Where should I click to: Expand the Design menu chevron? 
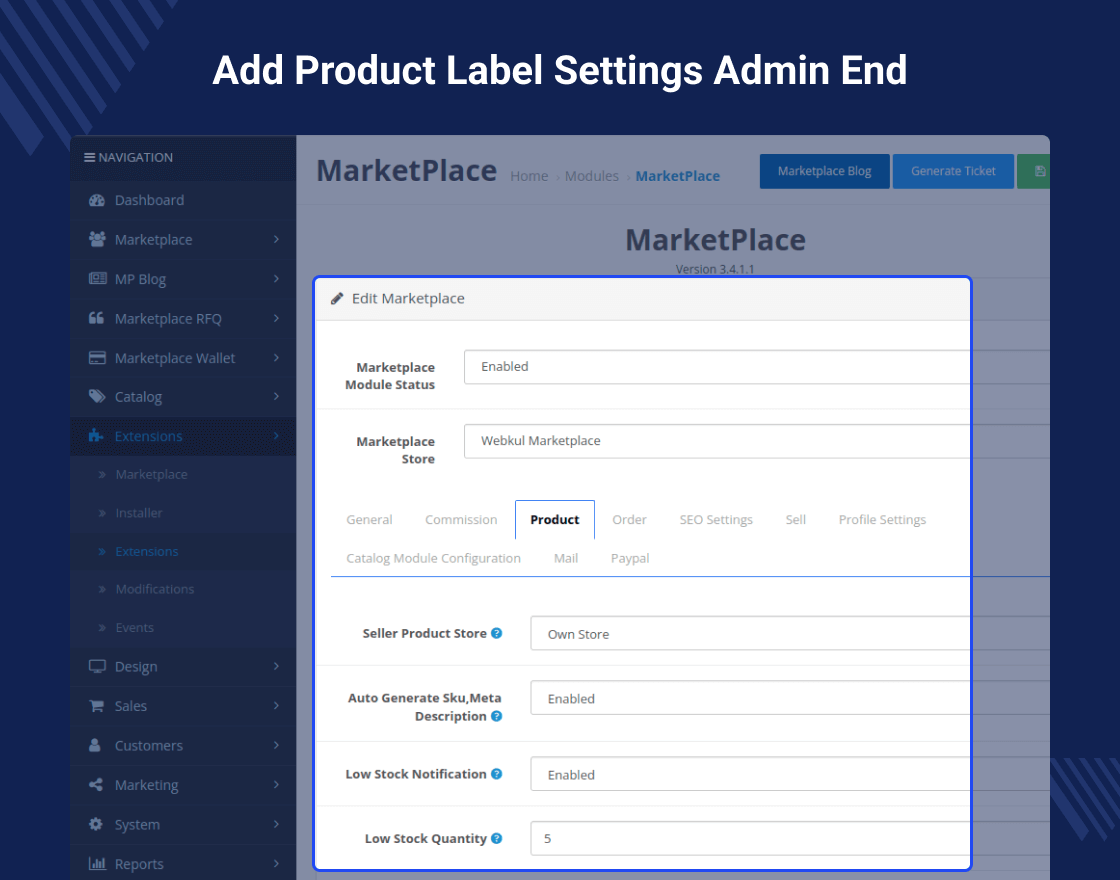(x=276, y=666)
